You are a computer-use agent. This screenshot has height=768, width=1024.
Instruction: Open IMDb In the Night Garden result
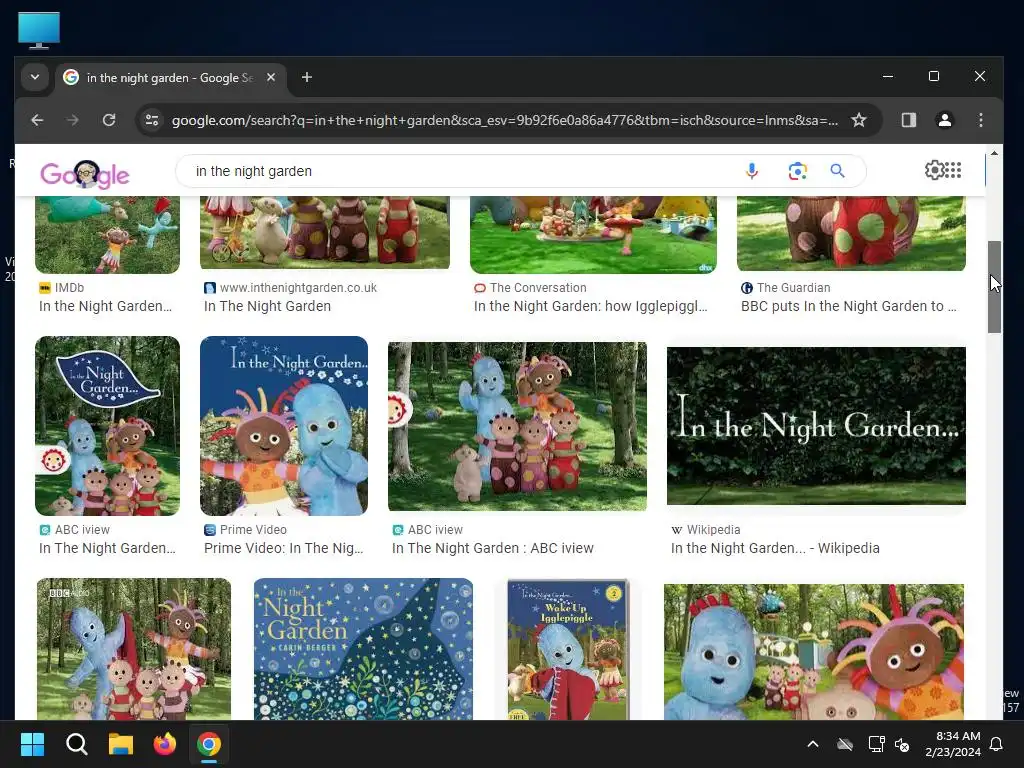point(105,306)
